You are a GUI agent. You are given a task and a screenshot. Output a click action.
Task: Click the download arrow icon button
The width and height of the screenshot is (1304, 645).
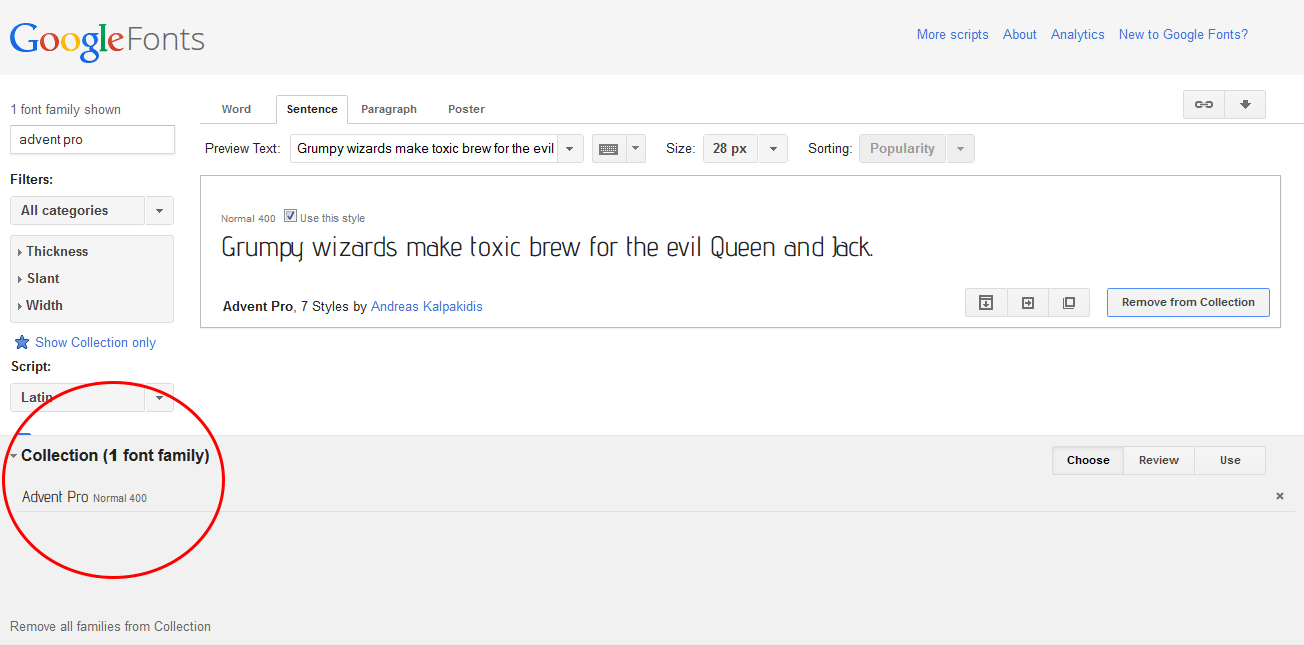[1245, 105]
